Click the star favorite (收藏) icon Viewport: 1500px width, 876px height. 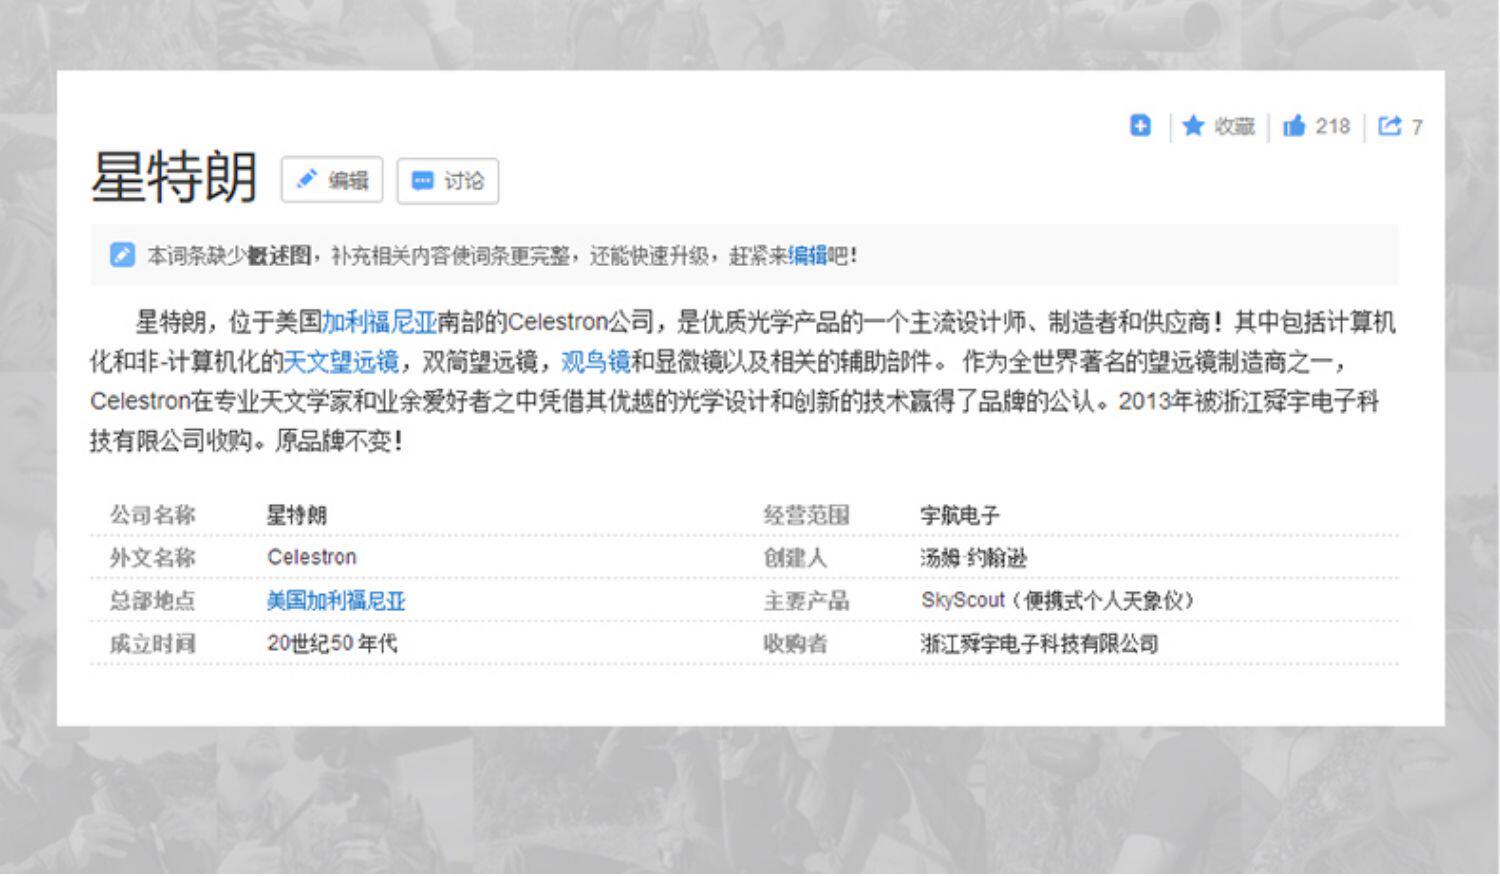1193,126
